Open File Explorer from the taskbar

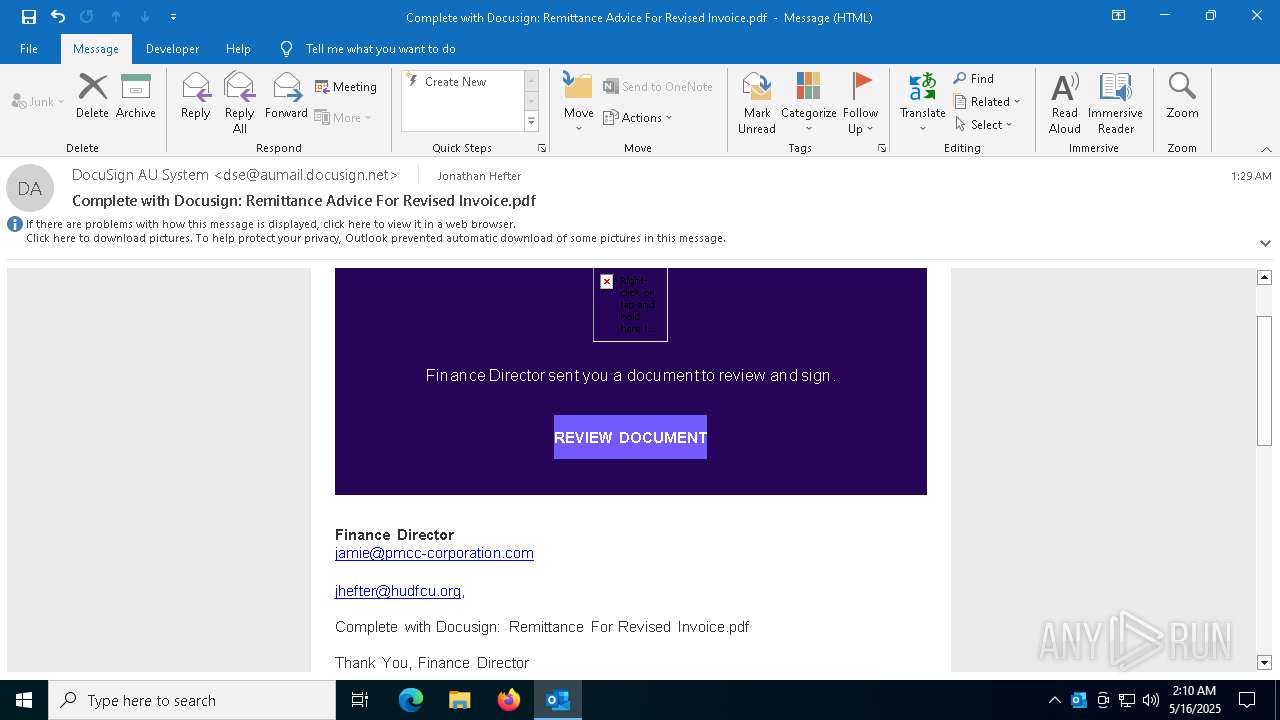pos(459,700)
